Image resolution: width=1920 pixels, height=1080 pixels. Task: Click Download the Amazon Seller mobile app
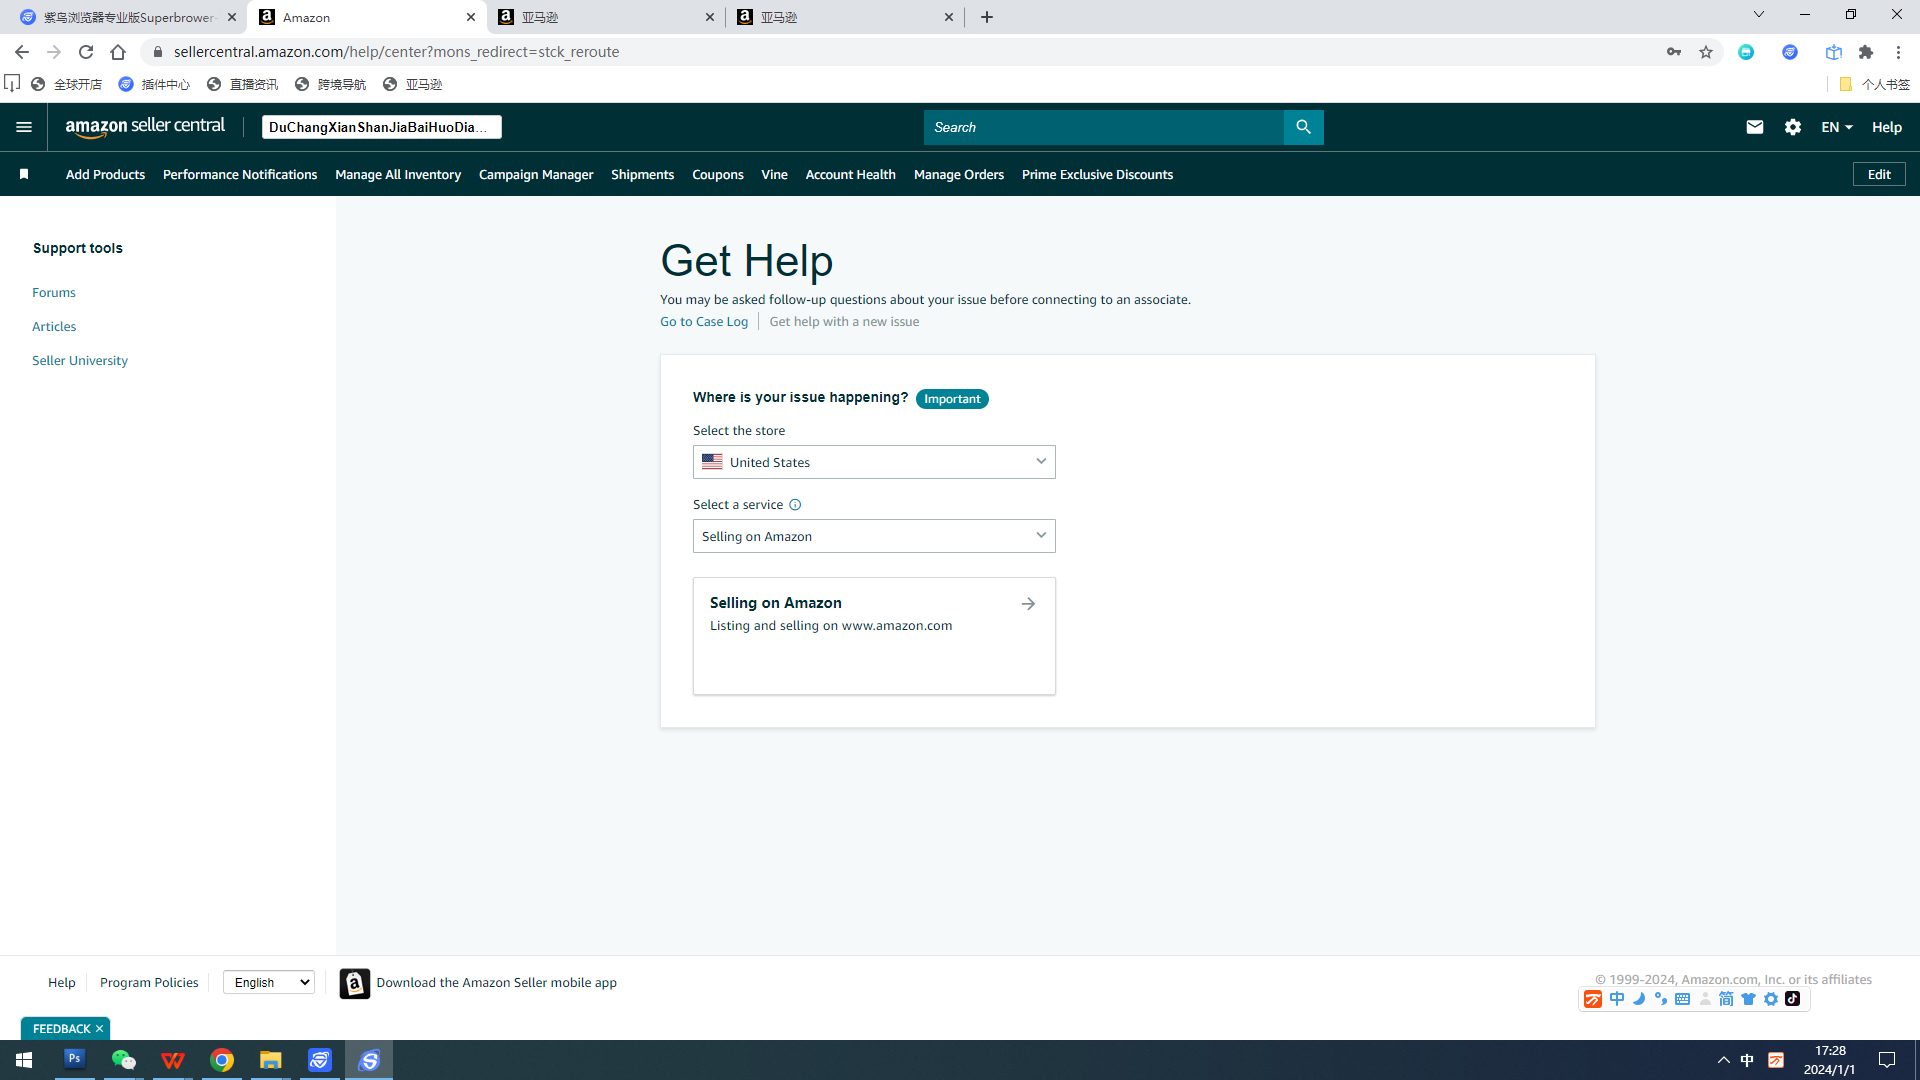point(496,983)
